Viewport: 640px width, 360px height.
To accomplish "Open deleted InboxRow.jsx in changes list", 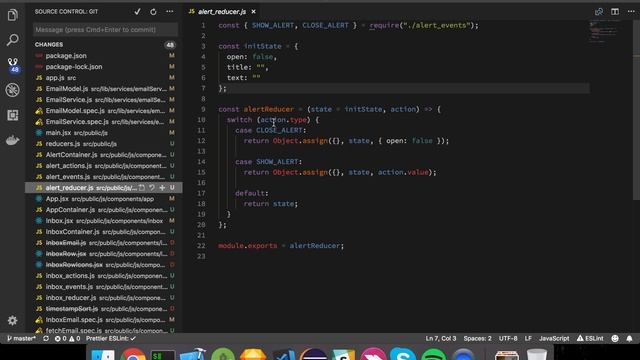I will 104,254.
